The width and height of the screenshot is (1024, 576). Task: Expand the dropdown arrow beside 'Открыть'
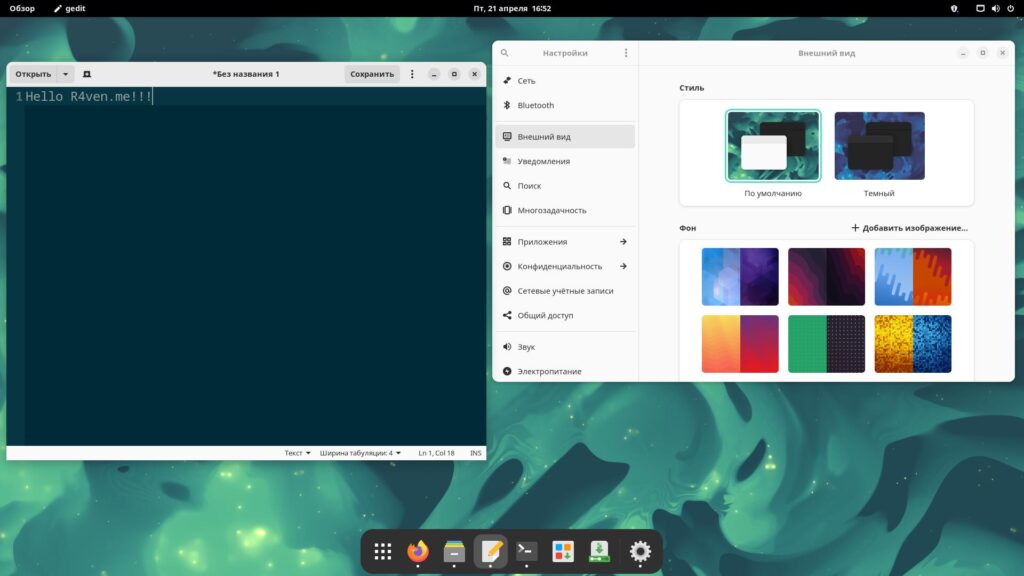(x=66, y=74)
